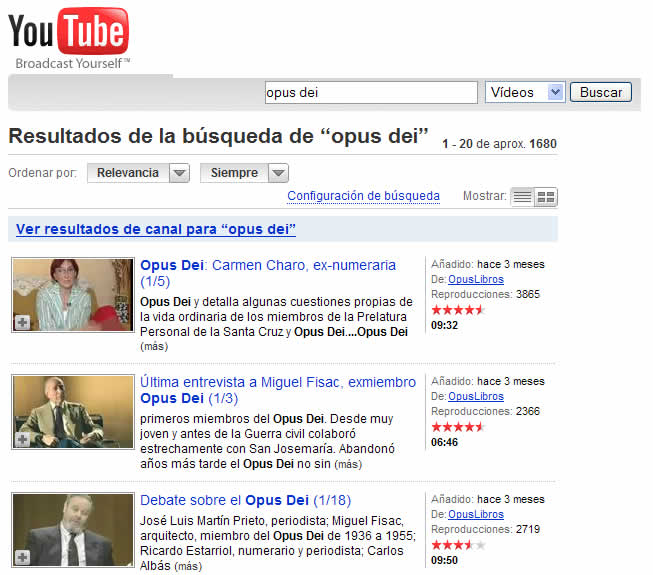Click duration text "06:46"
Viewport: 653px width, 575px height.
coord(444,443)
